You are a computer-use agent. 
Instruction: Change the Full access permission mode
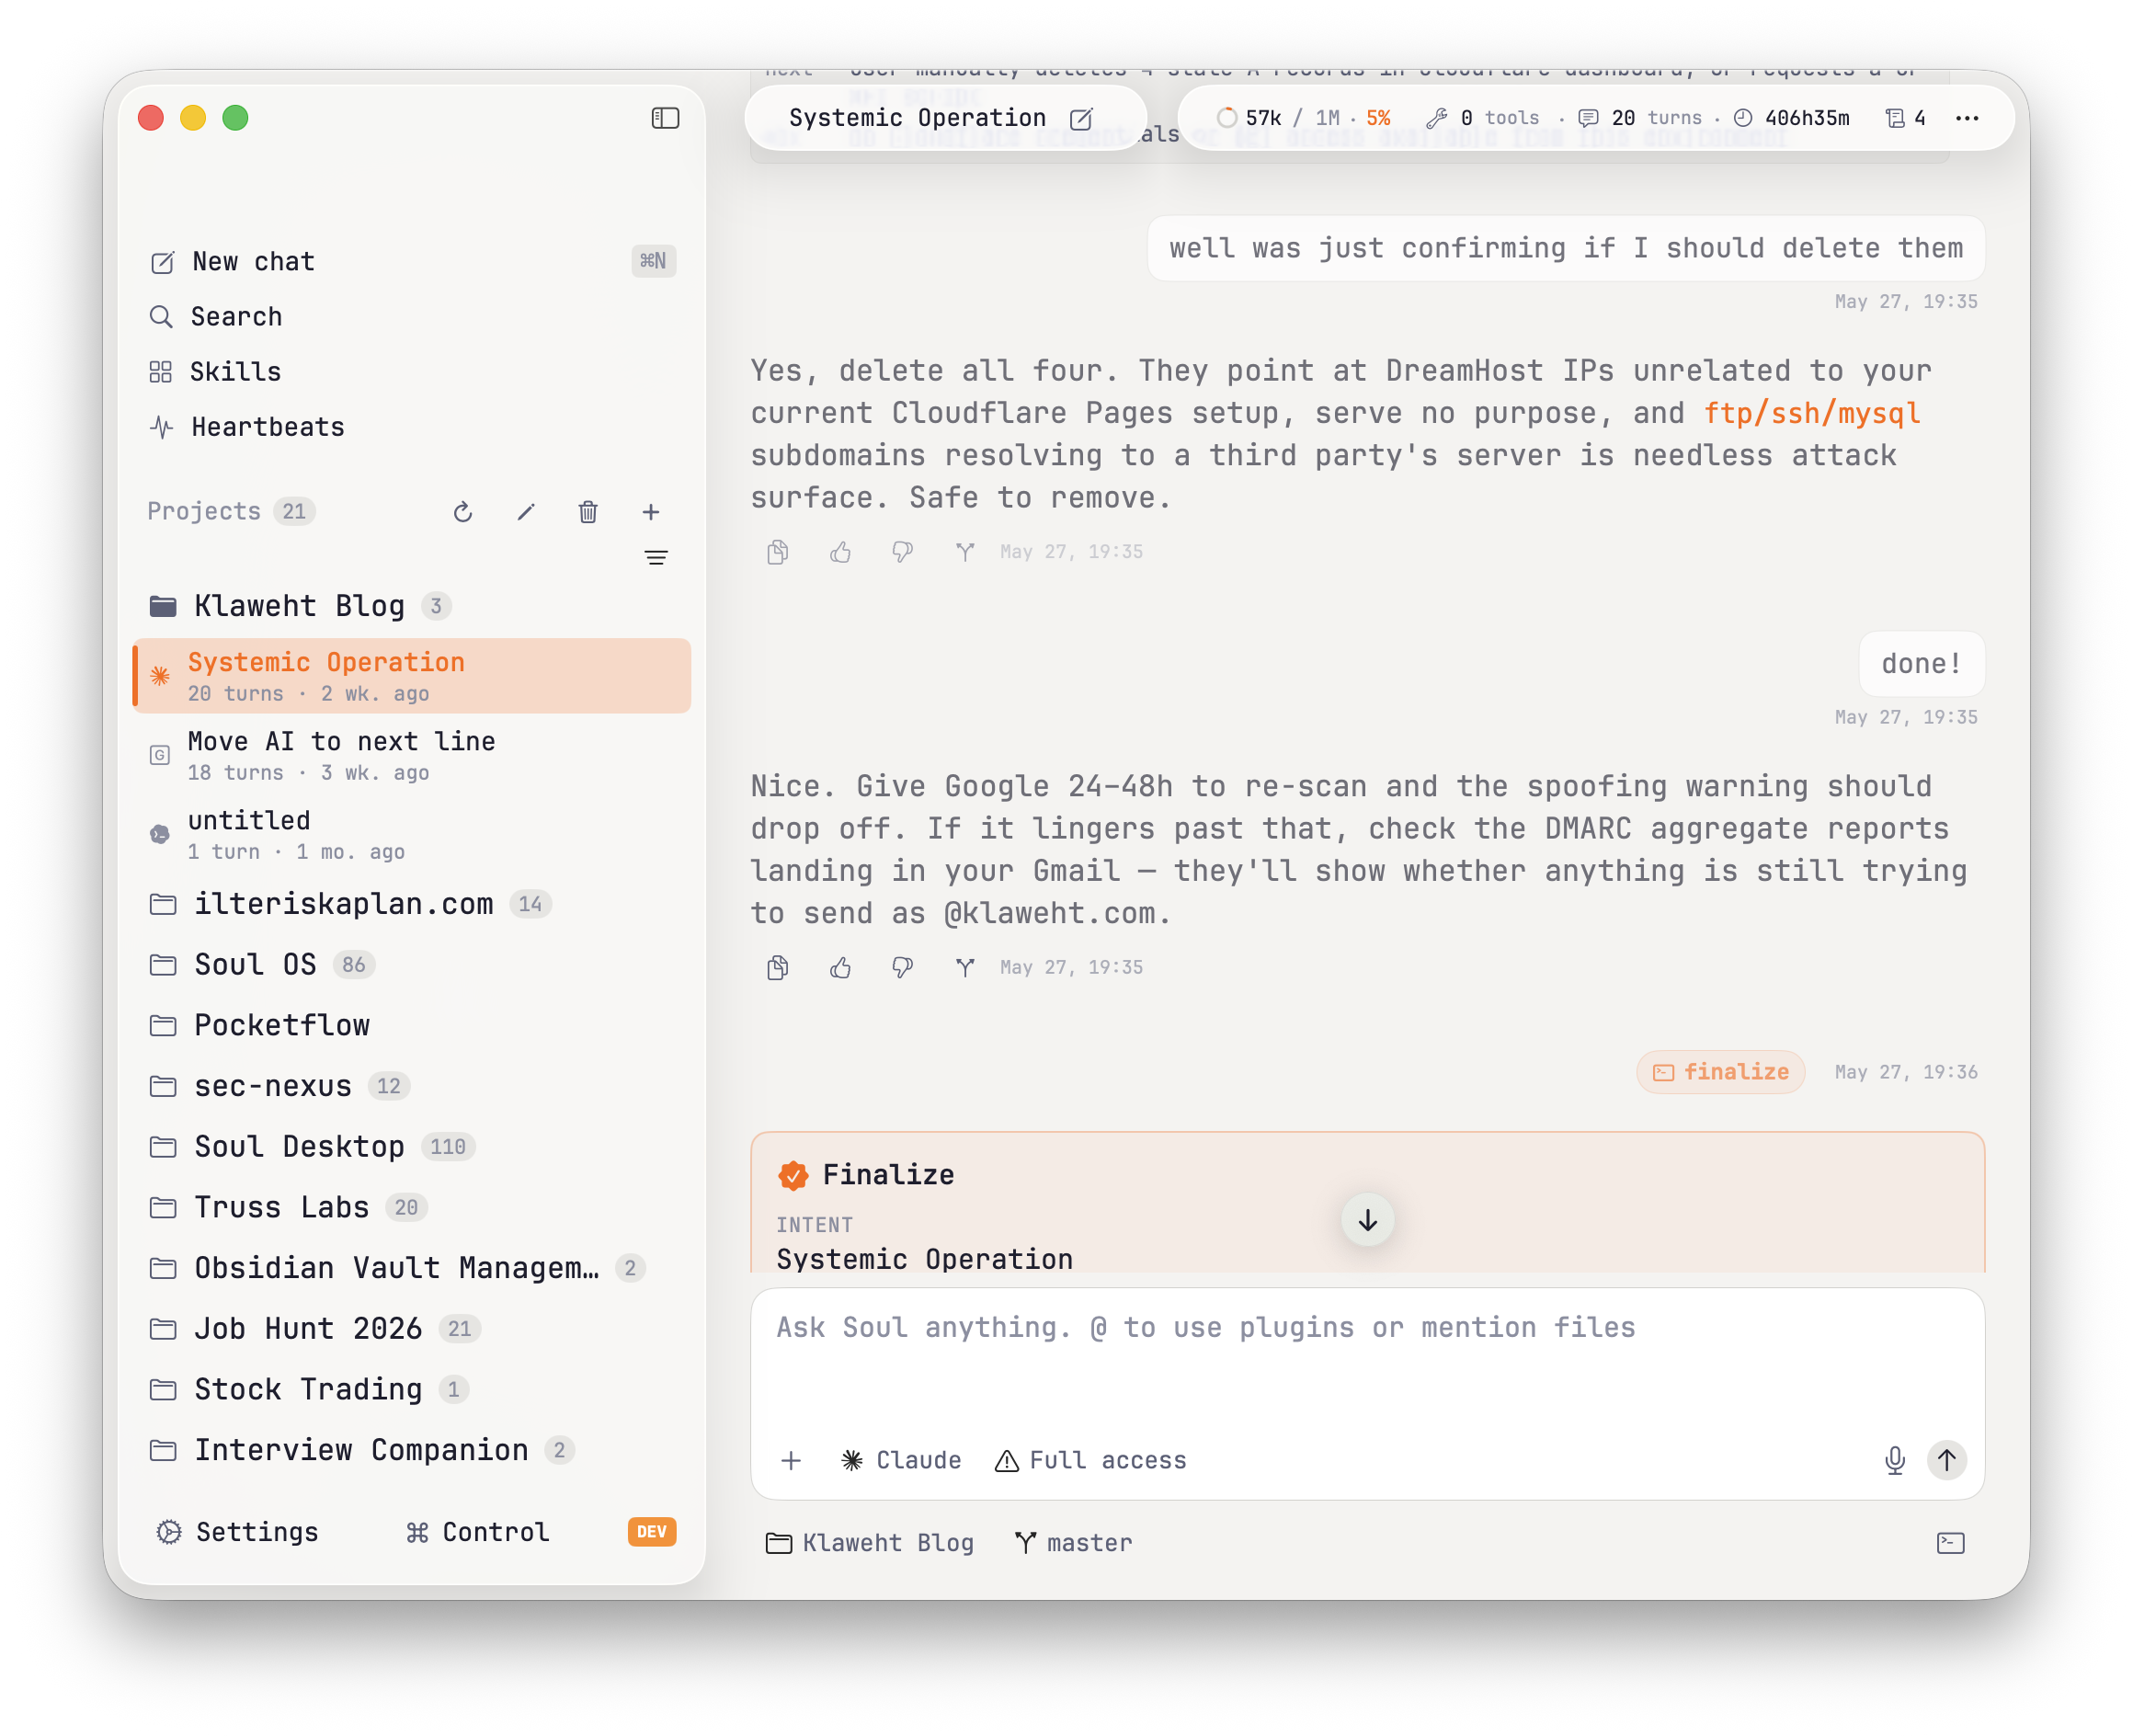coord(1090,1461)
